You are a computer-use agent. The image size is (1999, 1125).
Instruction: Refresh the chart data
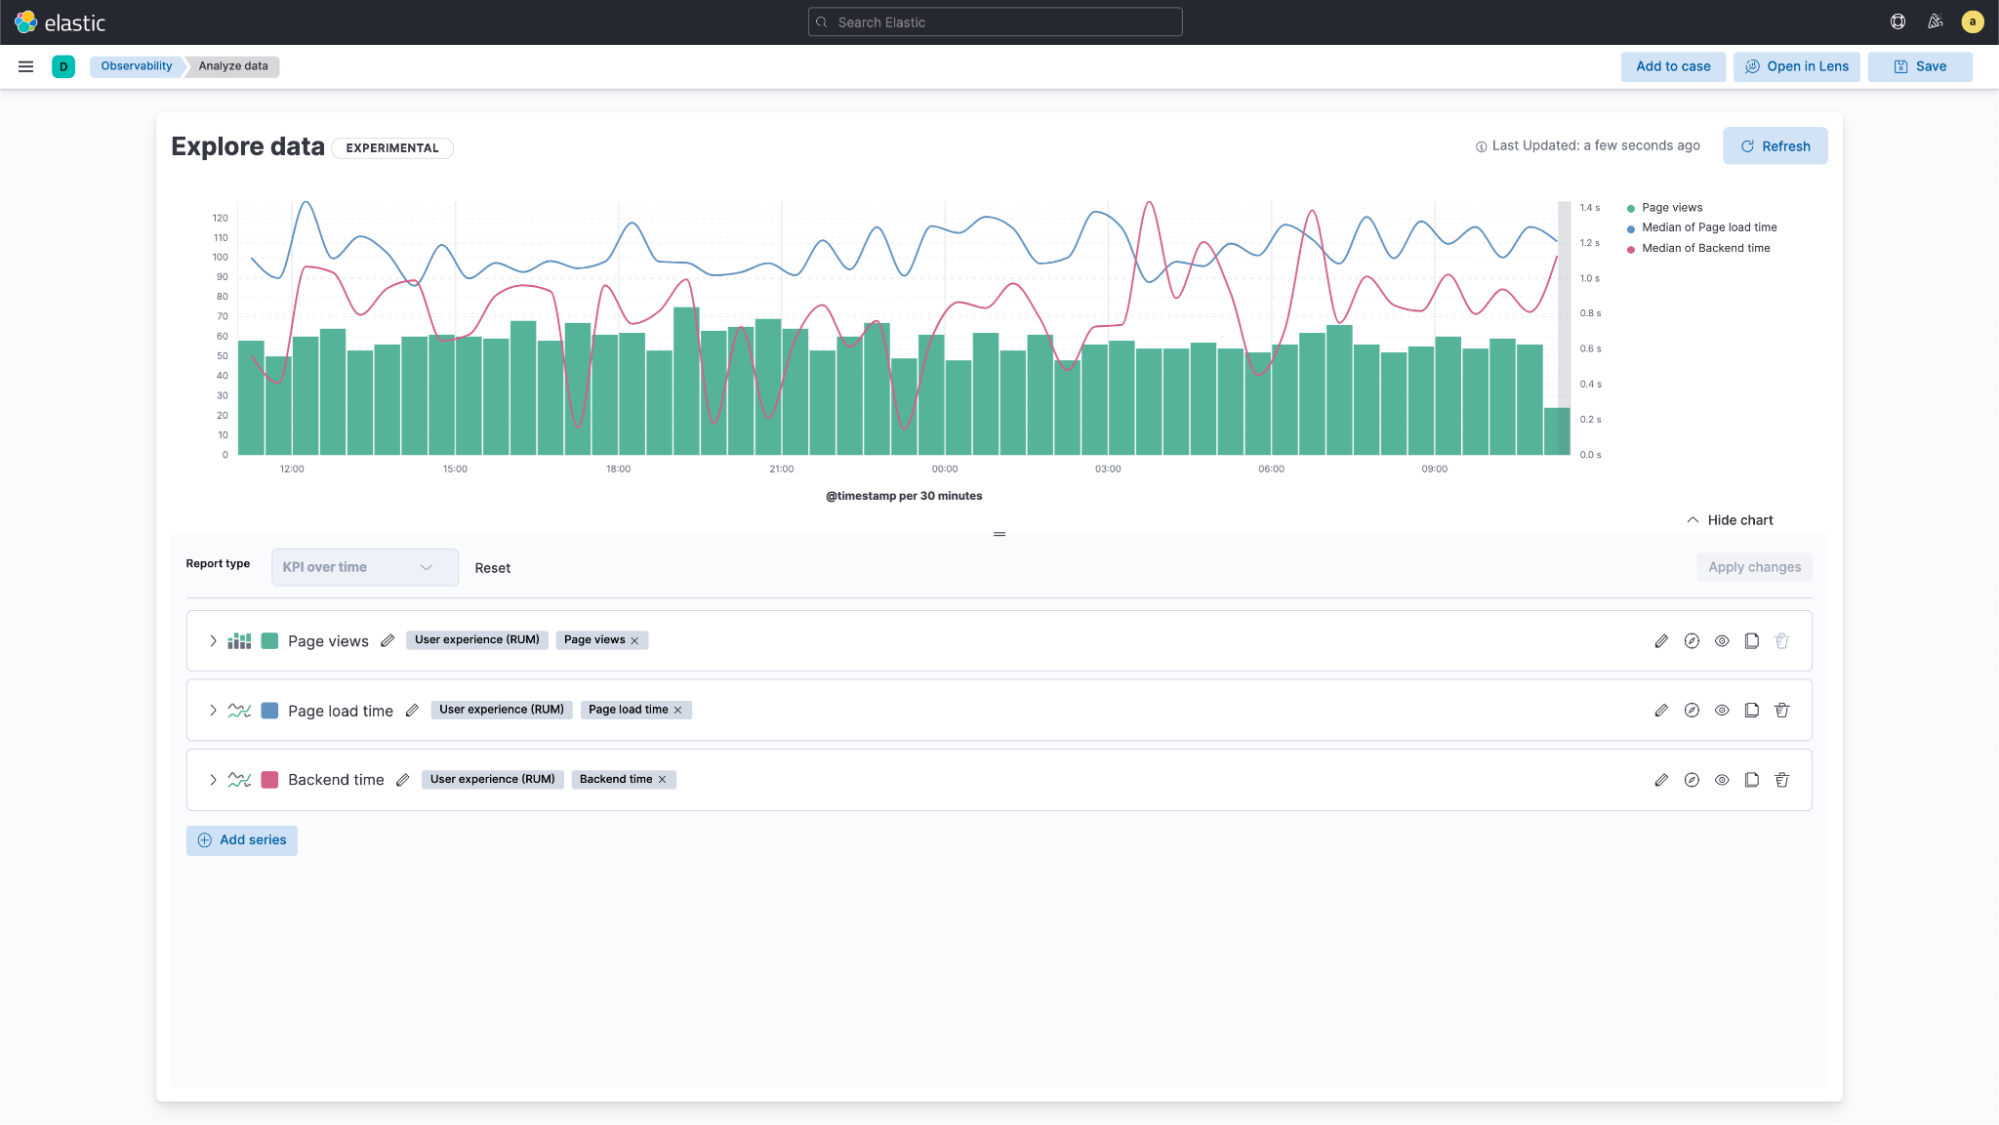(x=1775, y=146)
